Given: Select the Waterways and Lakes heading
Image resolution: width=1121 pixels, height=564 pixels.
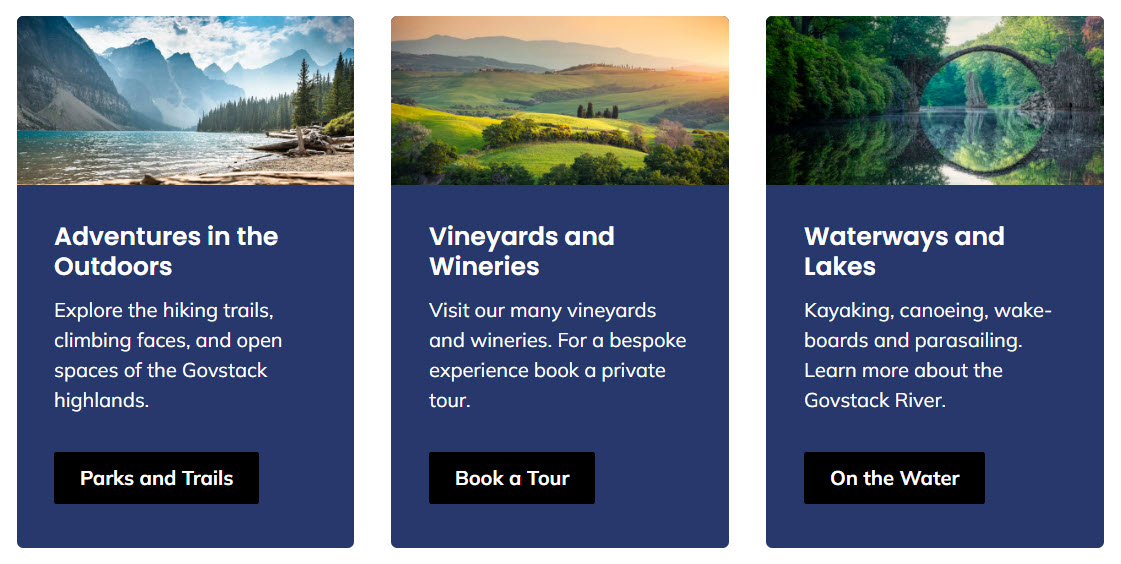Looking at the screenshot, I should (x=904, y=251).
